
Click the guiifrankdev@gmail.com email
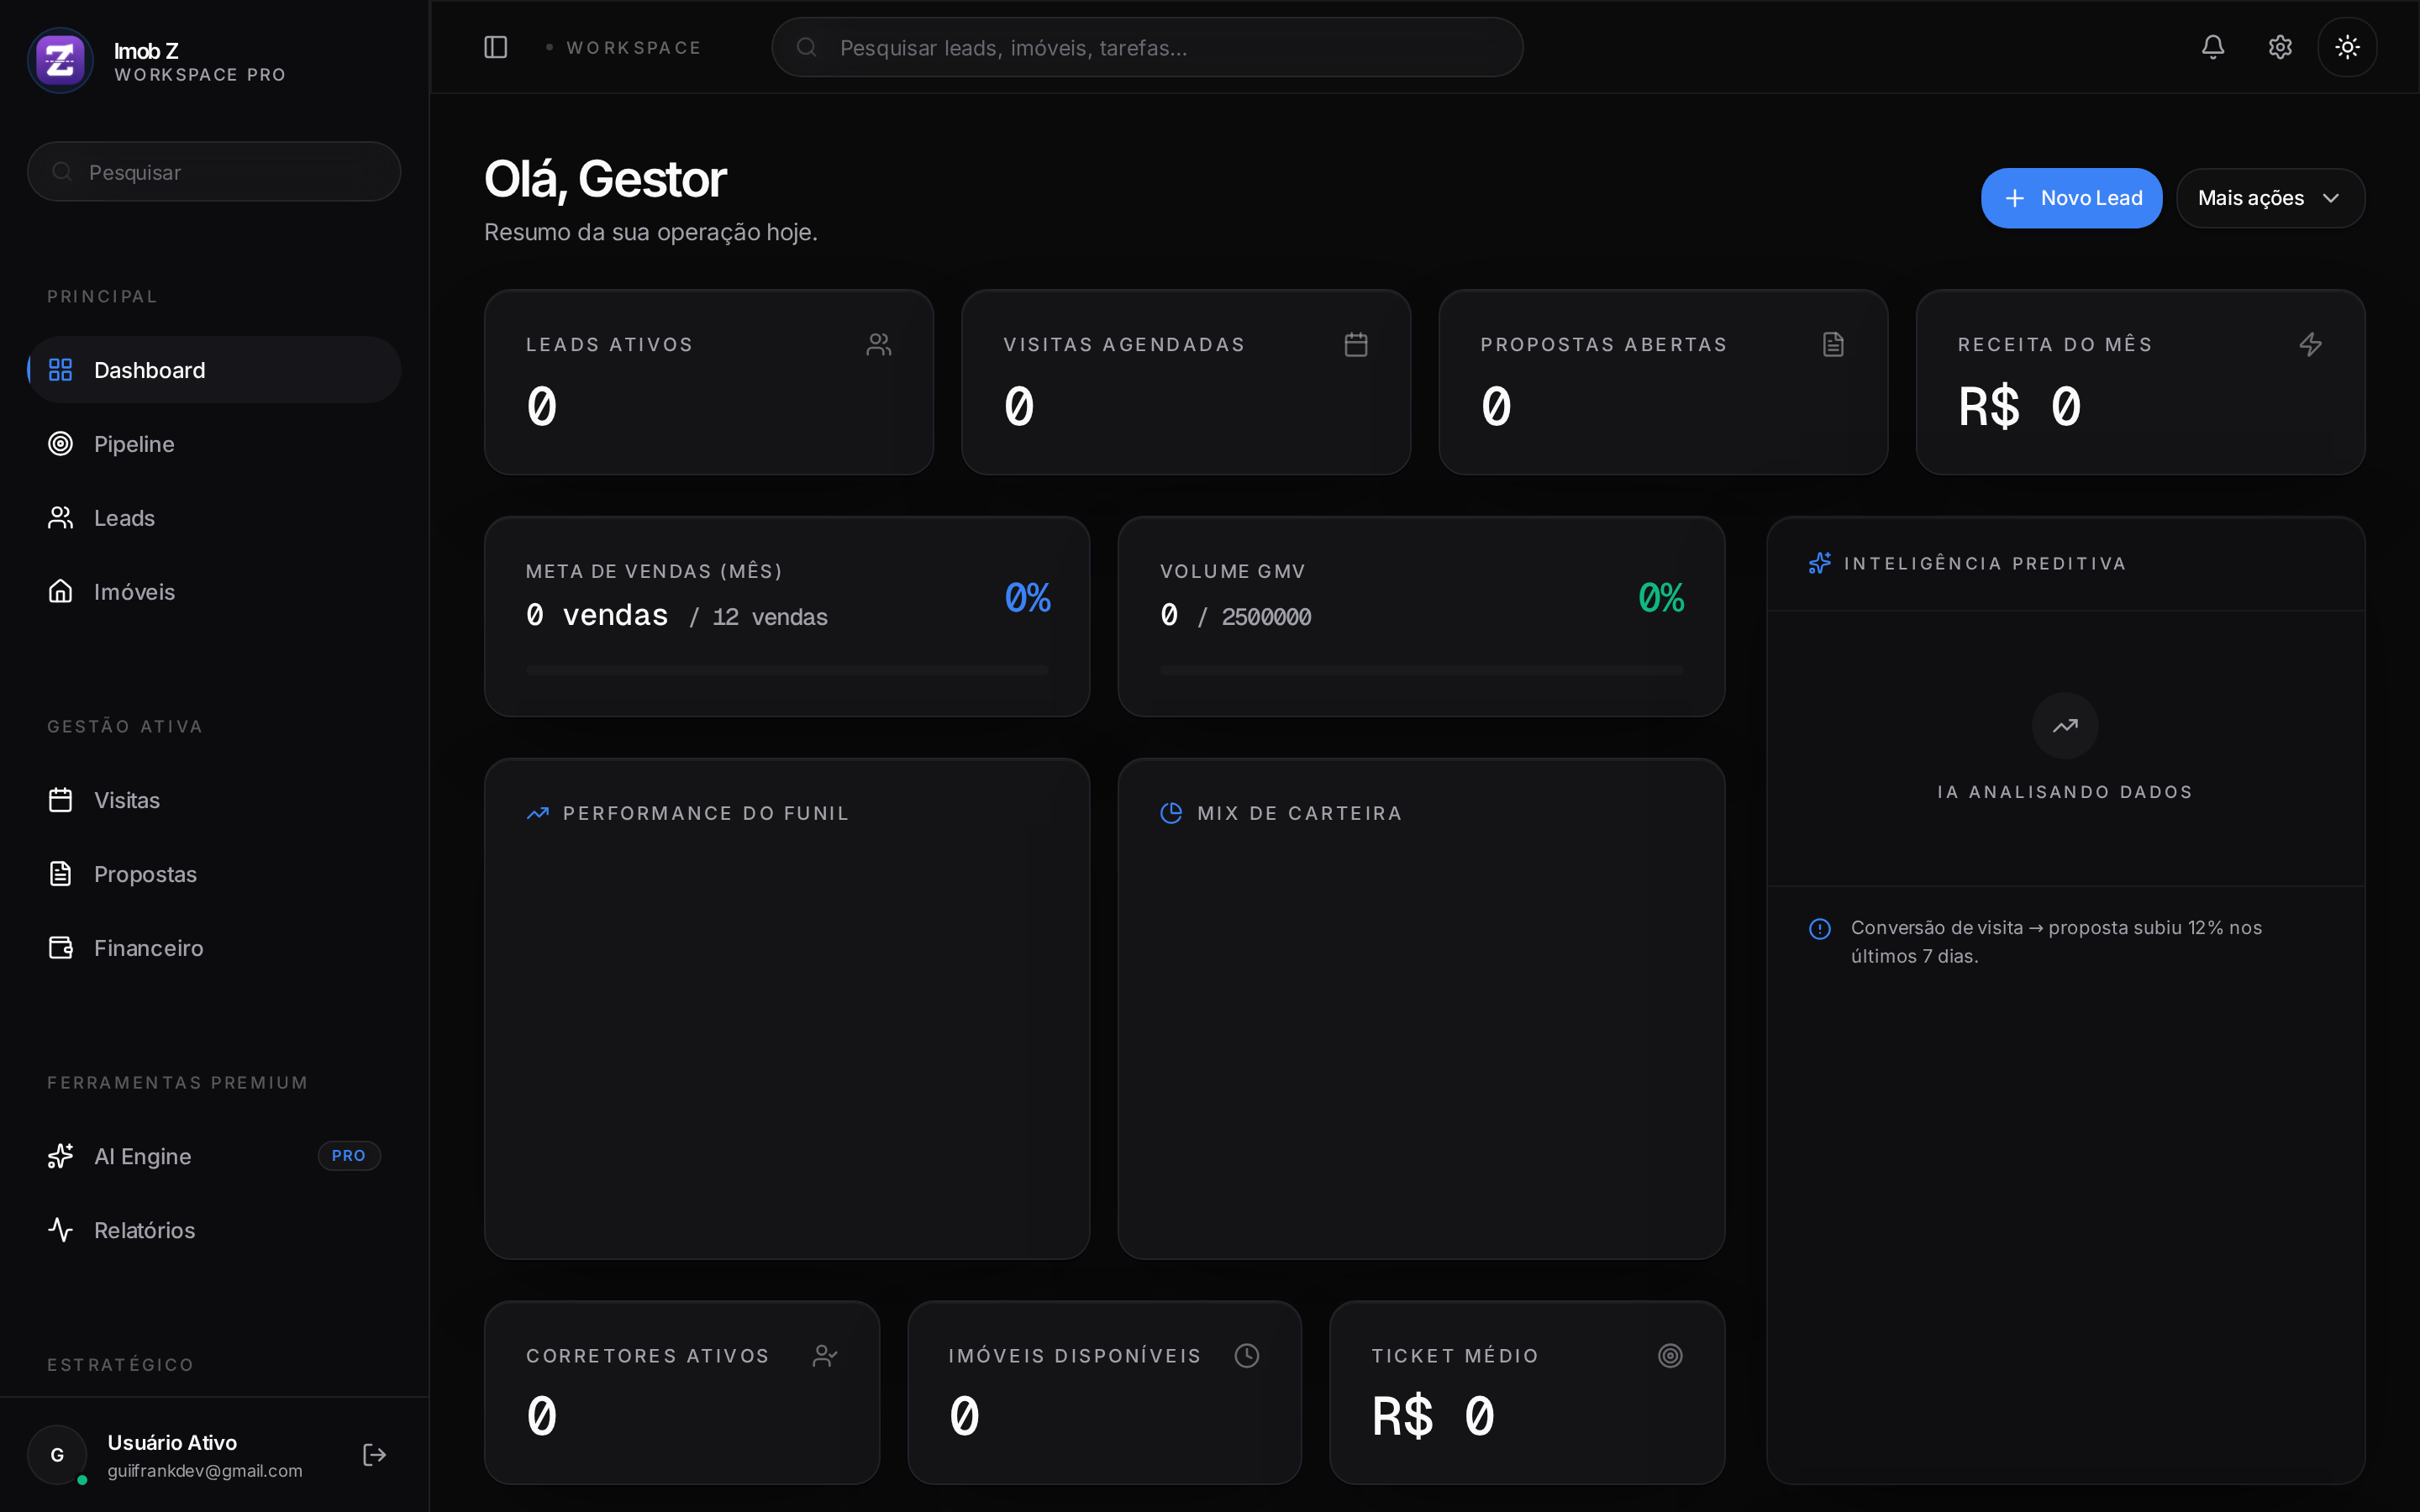pos(205,1471)
